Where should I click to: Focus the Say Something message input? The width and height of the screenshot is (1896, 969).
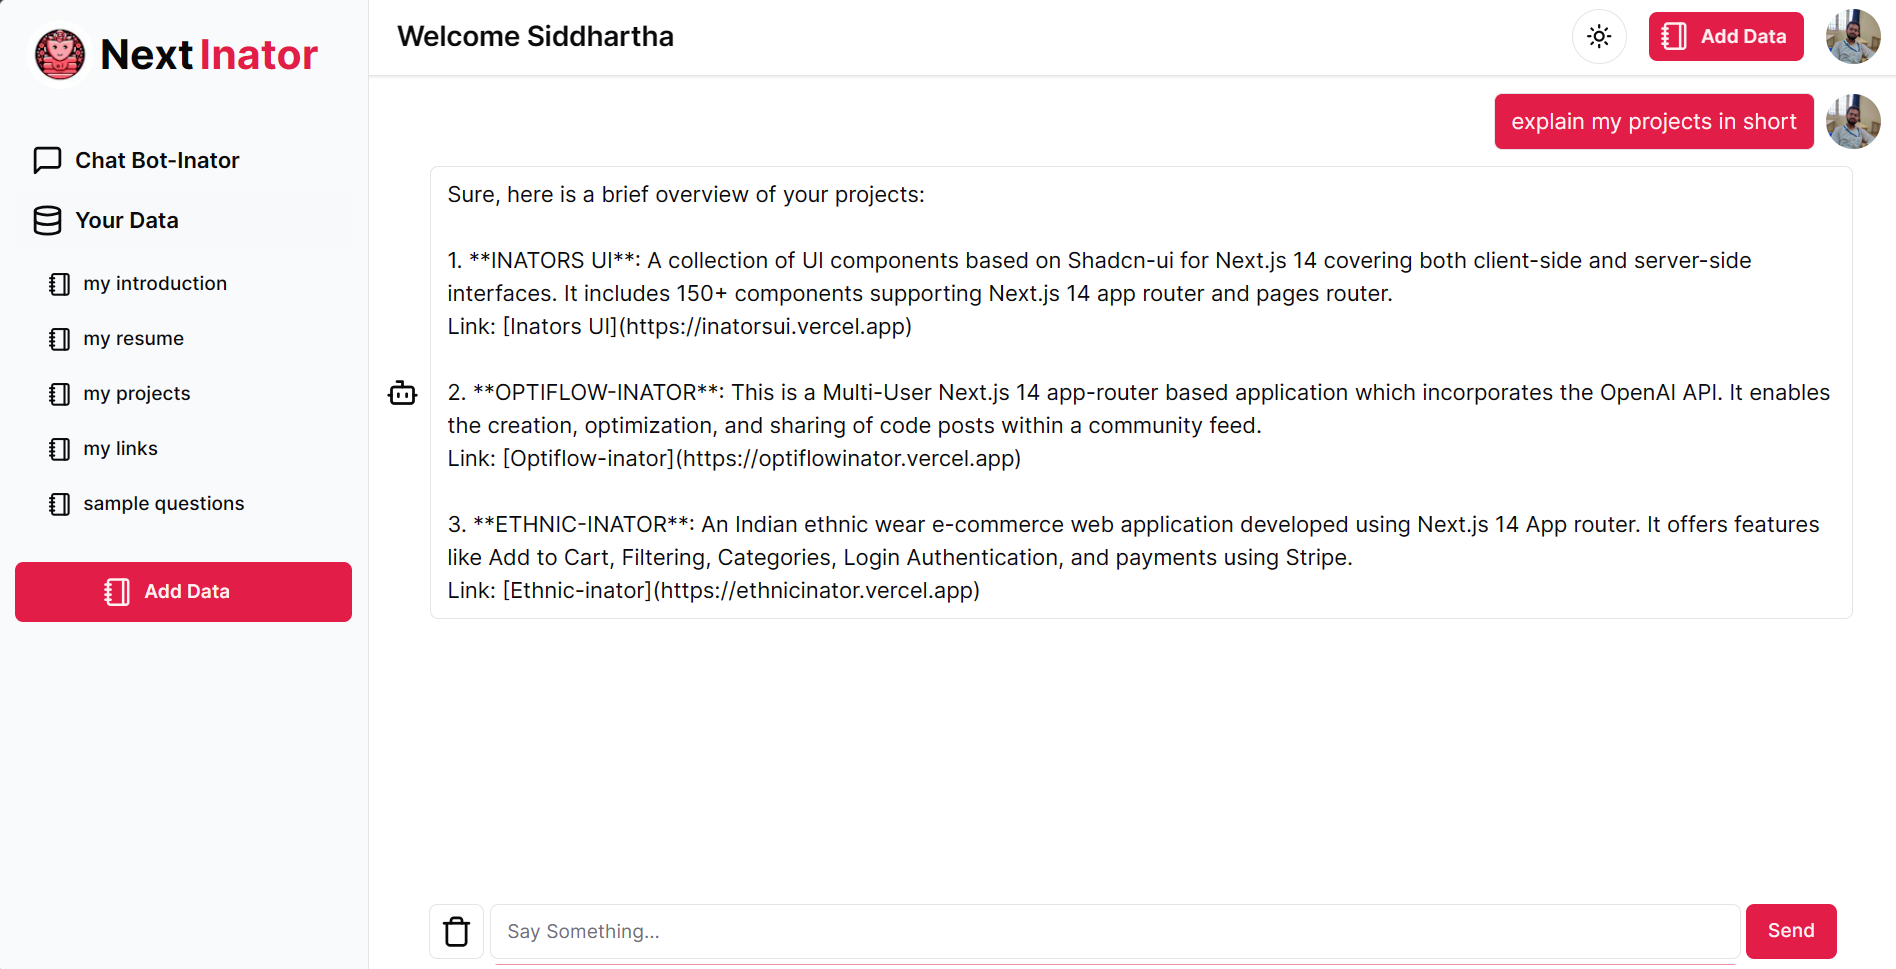point(1114,931)
